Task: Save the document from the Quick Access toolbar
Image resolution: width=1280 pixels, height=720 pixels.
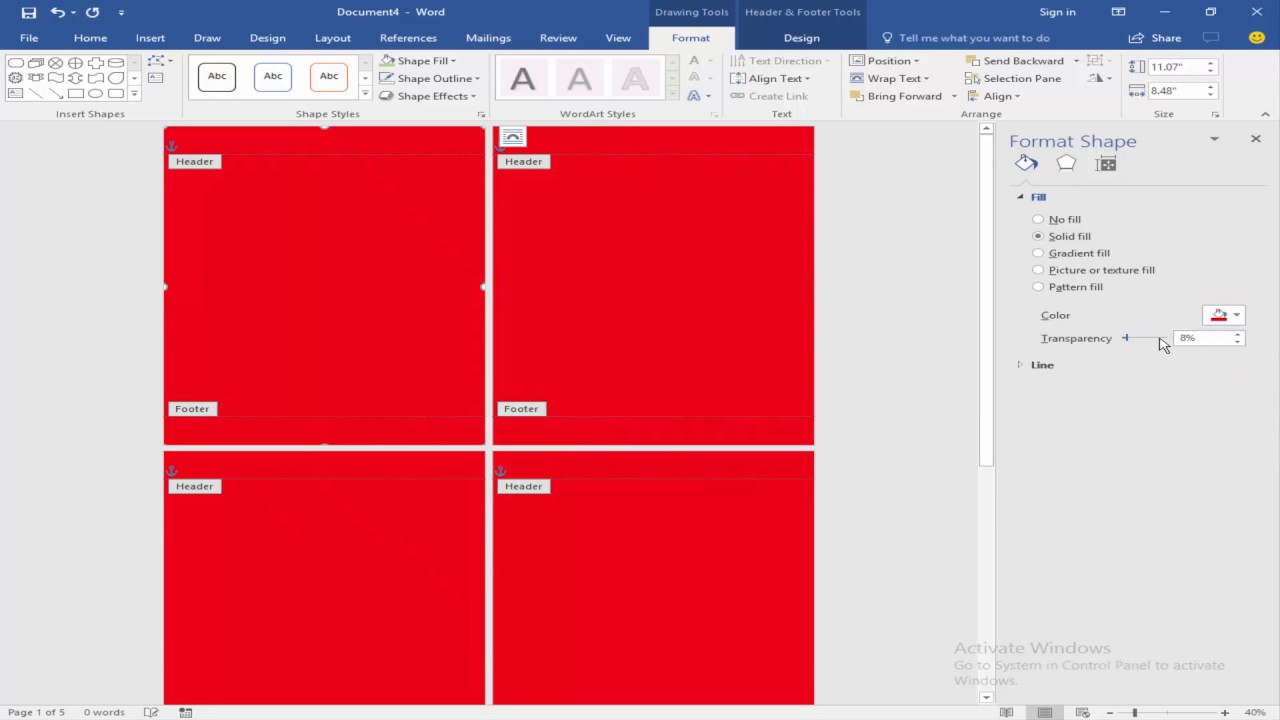Action: pyautogui.click(x=29, y=12)
